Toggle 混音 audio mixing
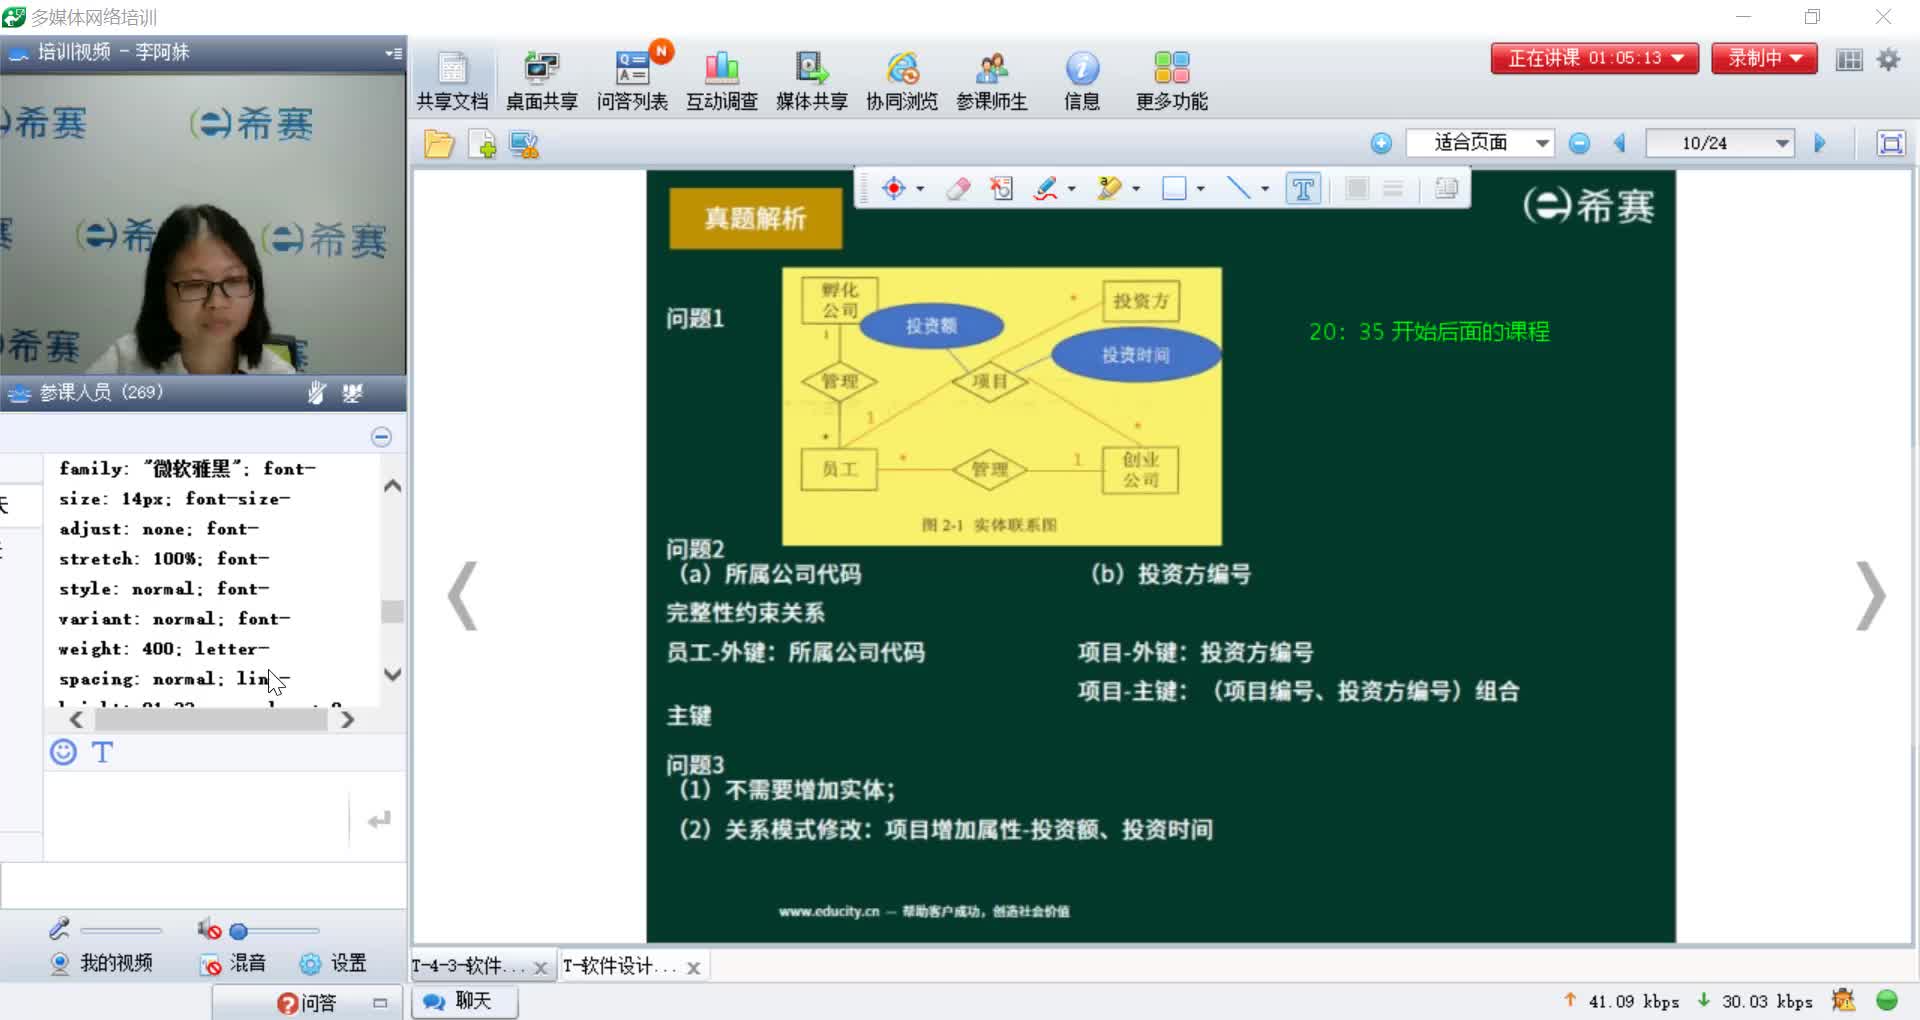 pyautogui.click(x=233, y=963)
